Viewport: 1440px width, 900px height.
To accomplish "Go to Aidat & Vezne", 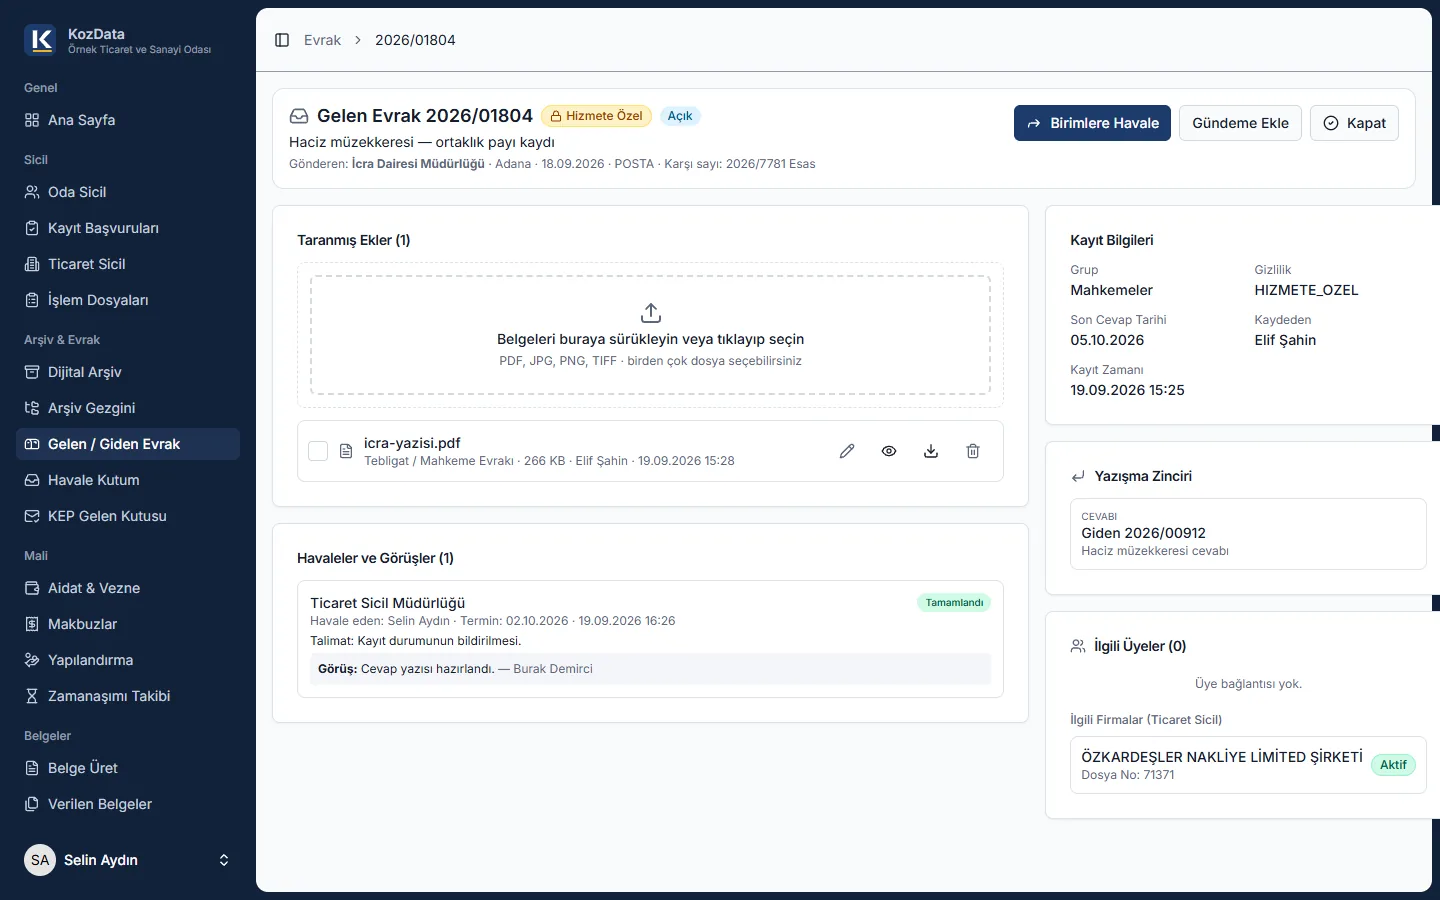I will tap(128, 588).
